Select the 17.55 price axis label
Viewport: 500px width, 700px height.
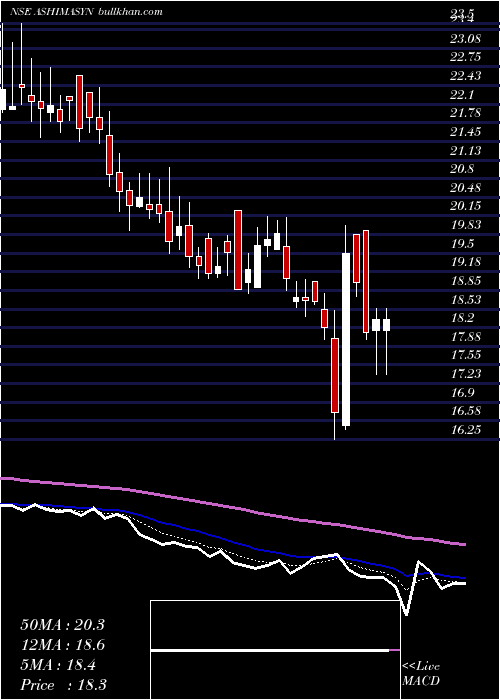[466, 355]
